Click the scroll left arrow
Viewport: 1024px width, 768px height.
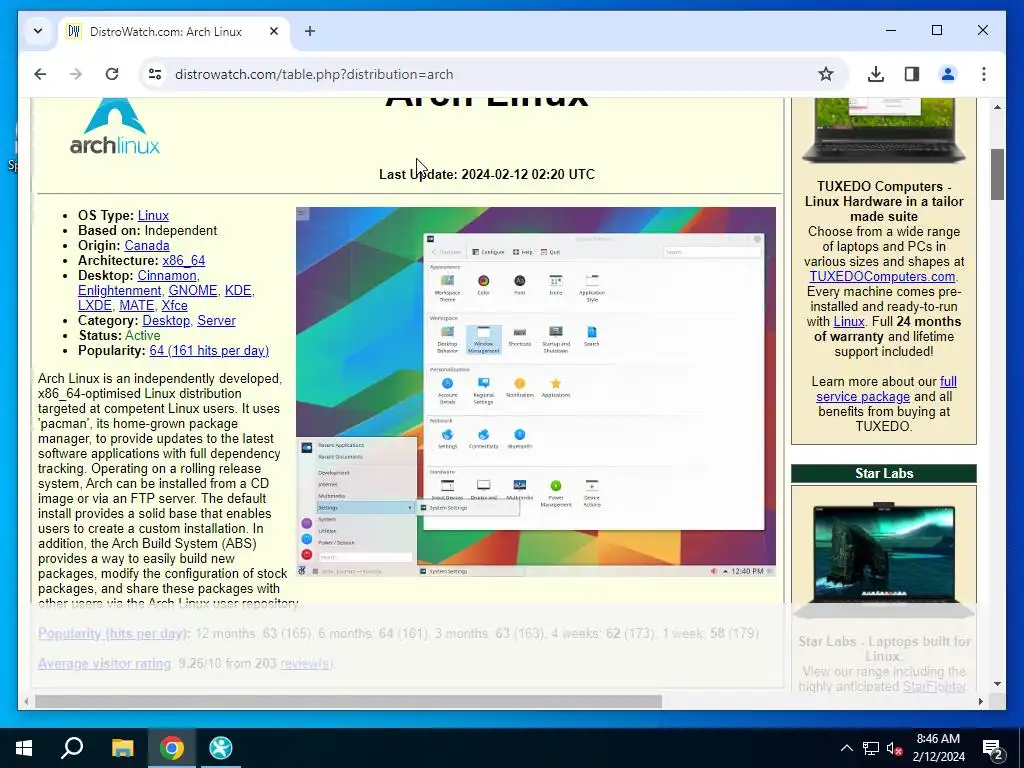point(26,701)
